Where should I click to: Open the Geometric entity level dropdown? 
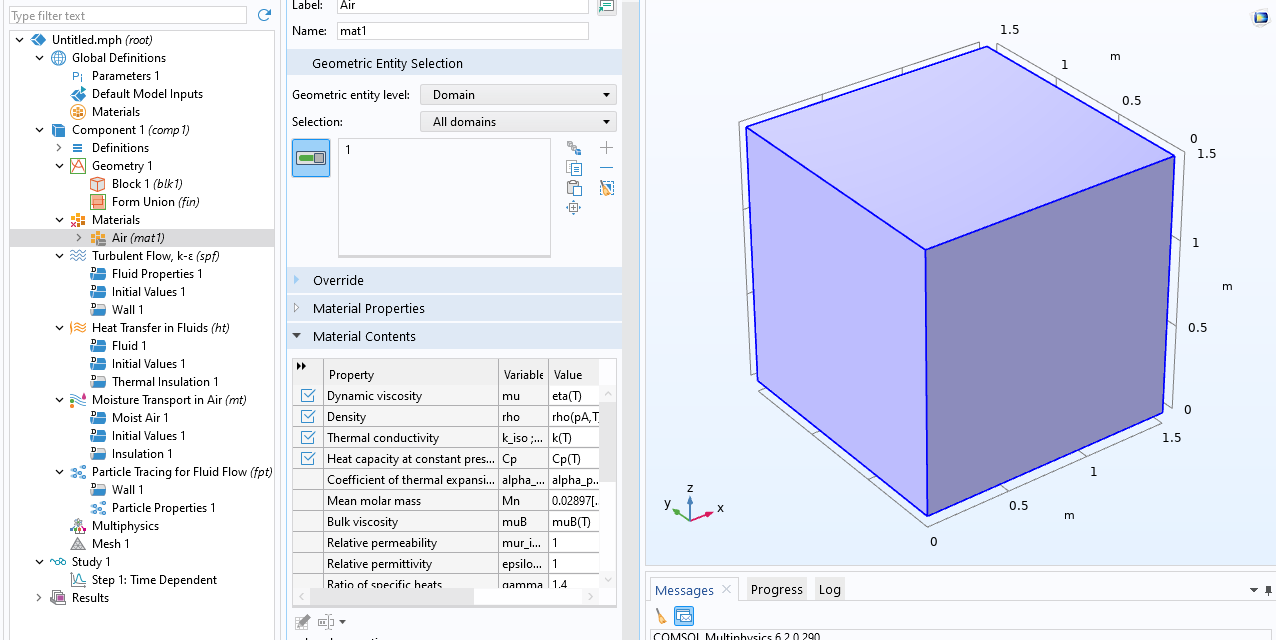518,95
